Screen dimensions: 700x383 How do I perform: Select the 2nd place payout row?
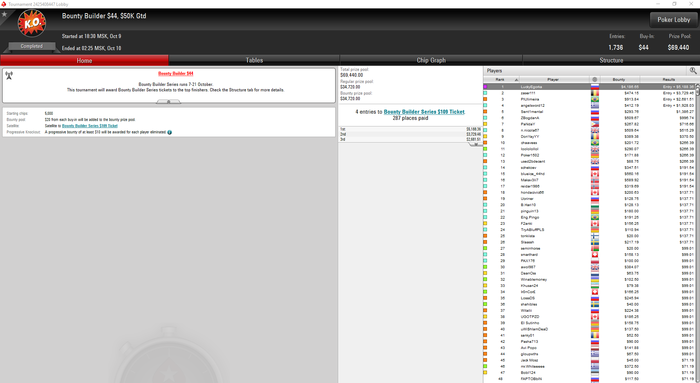[410, 134]
